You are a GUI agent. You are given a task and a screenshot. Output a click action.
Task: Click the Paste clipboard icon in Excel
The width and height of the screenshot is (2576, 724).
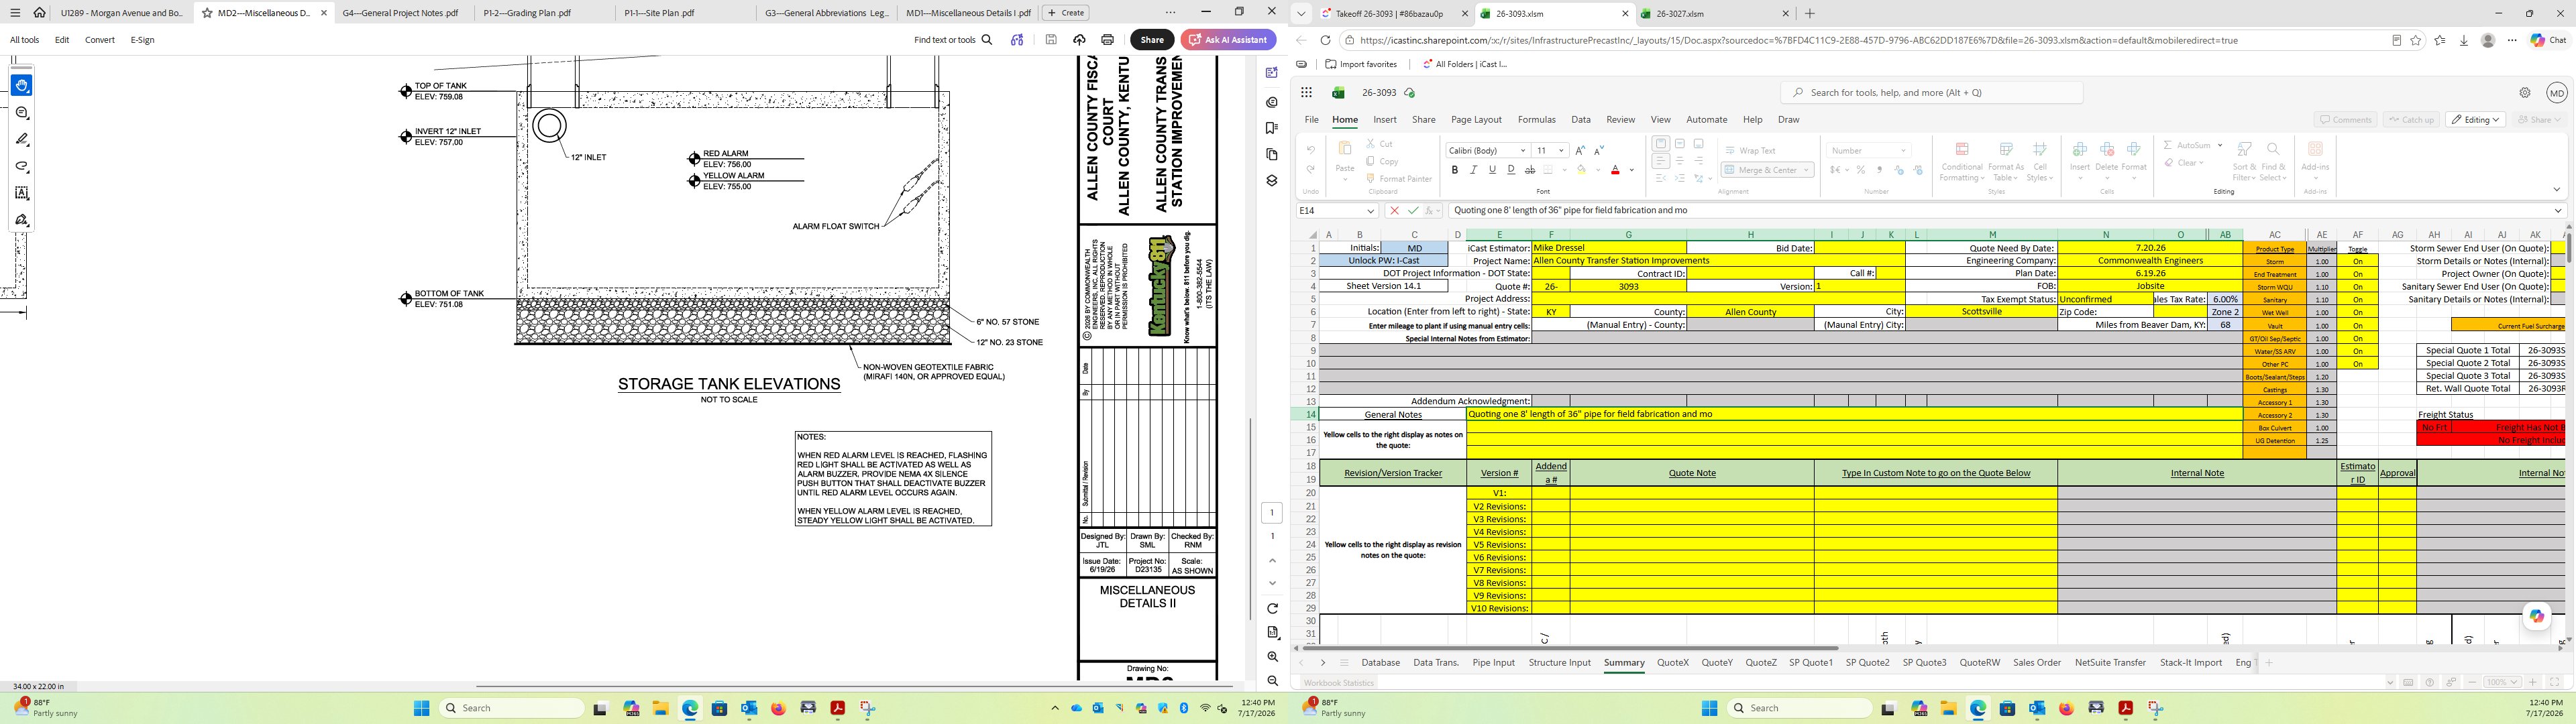pos(1345,149)
